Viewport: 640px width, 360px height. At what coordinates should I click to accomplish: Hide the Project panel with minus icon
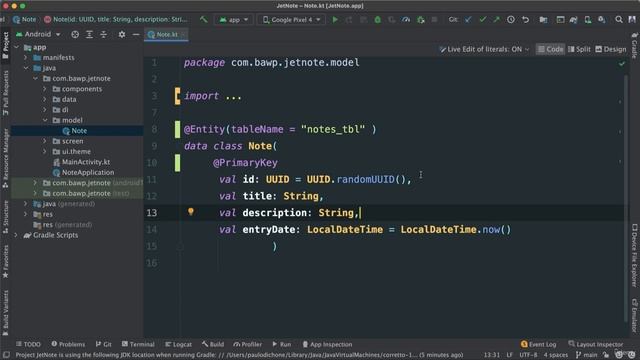pyautogui.click(x=136, y=34)
